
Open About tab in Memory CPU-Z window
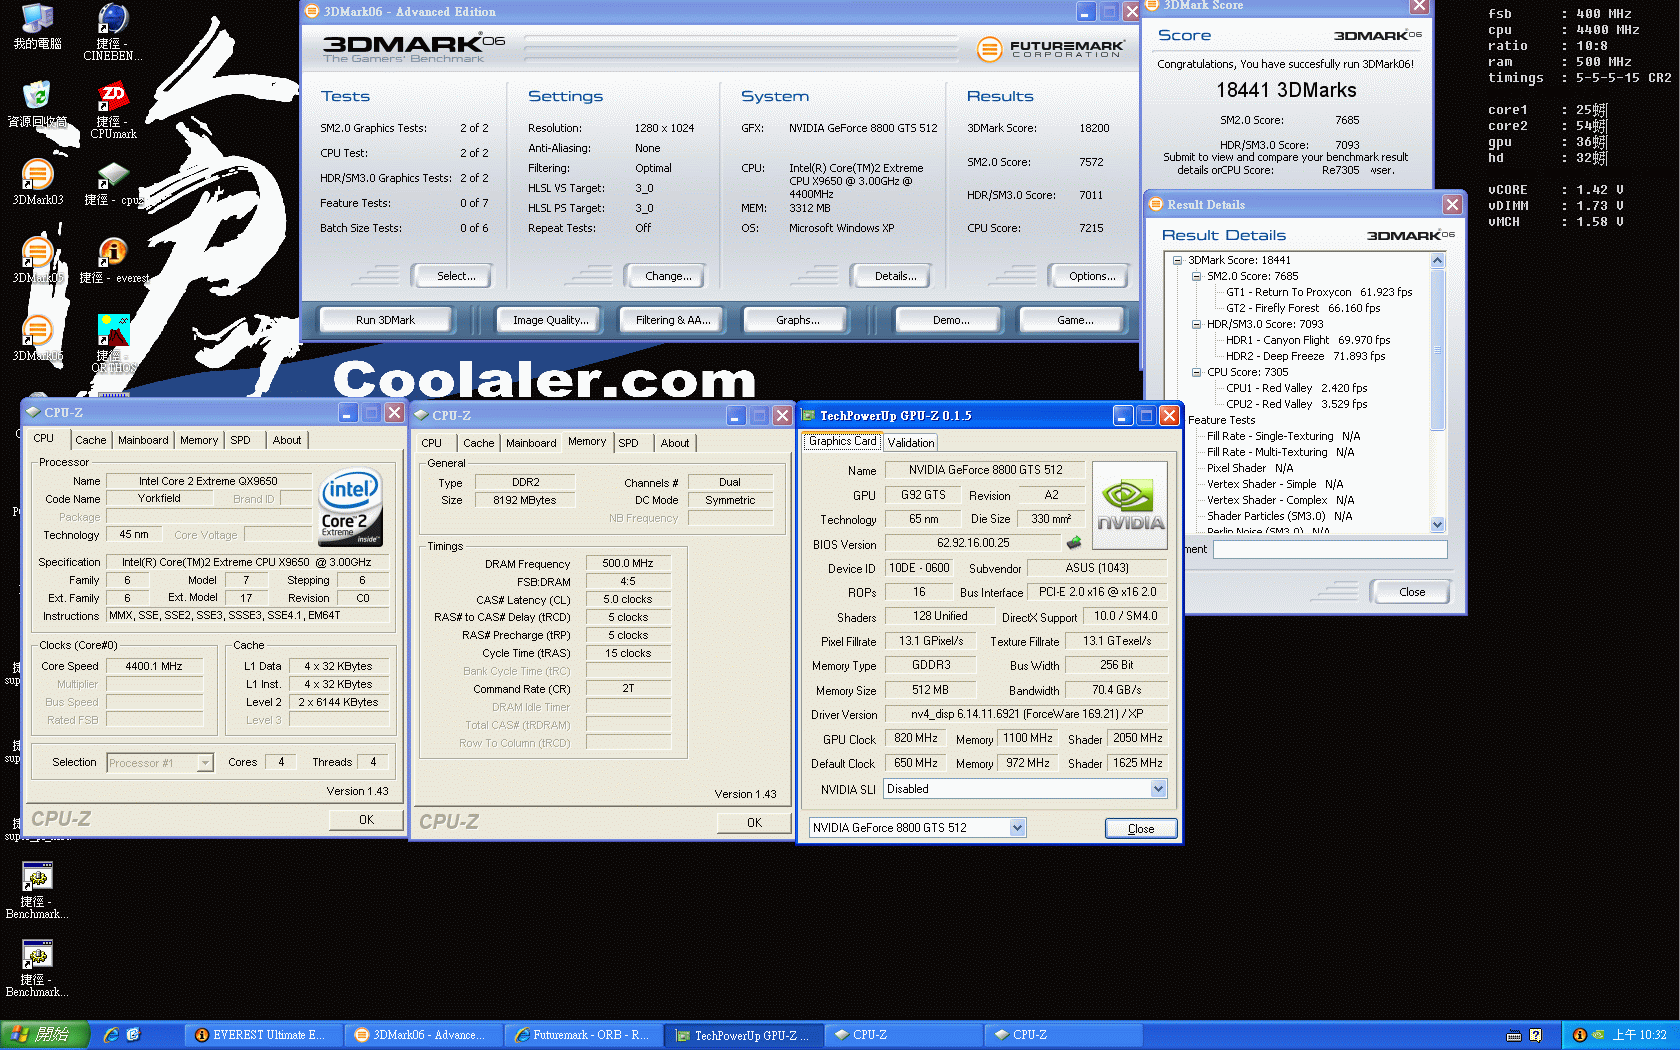click(x=675, y=443)
